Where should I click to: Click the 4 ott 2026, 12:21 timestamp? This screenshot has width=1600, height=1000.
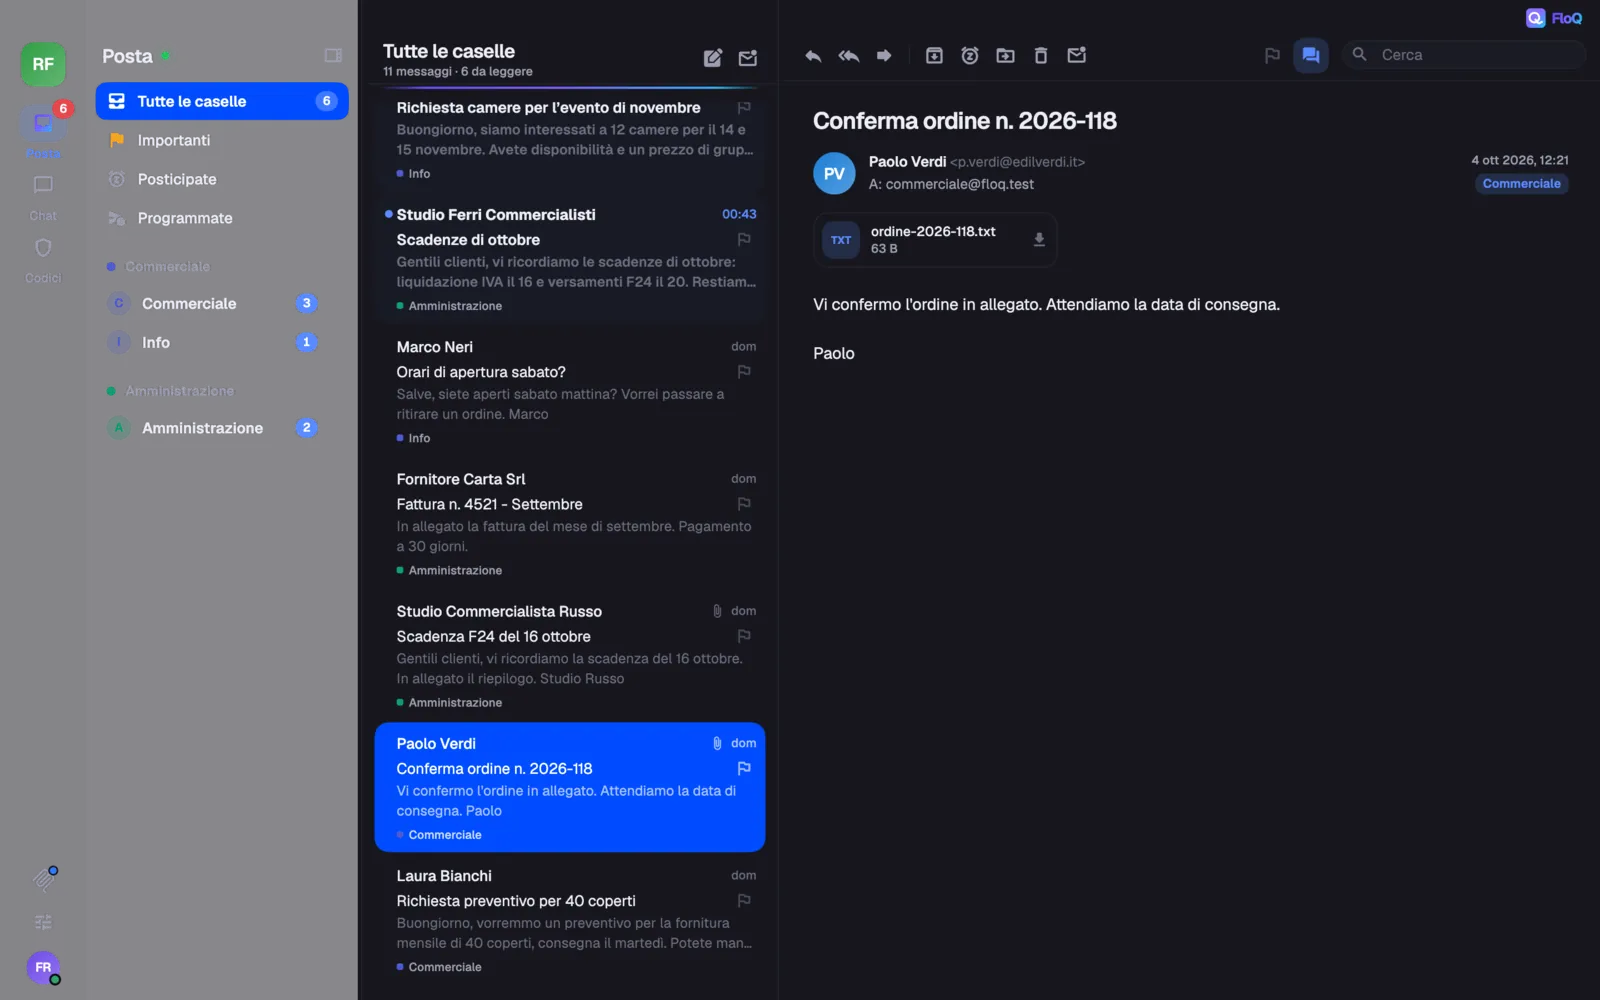point(1519,160)
